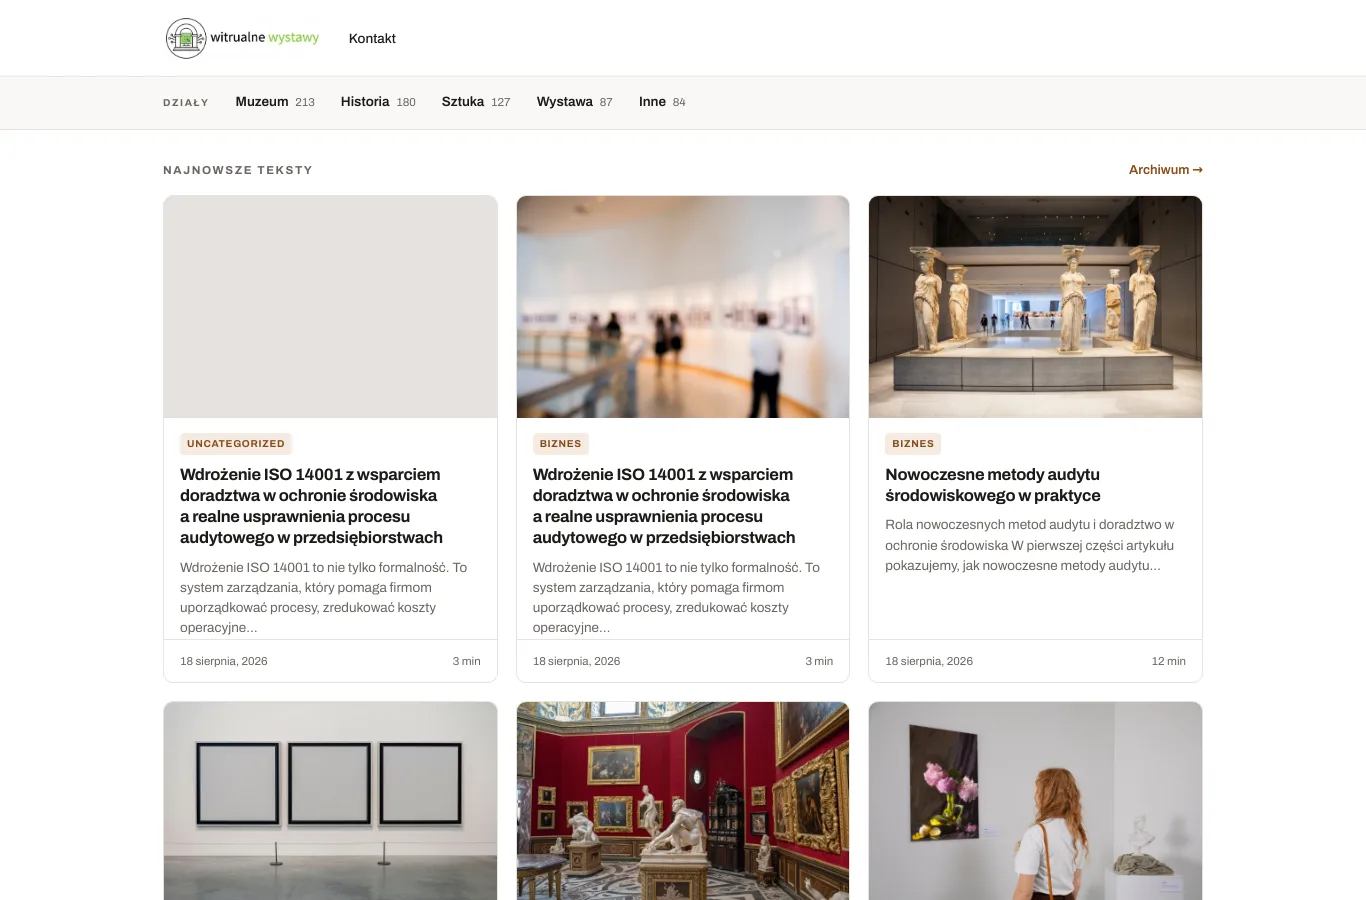The height and width of the screenshot is (900, 1366).
Task: Open the Kontakt page
Action: click(372, 38)
